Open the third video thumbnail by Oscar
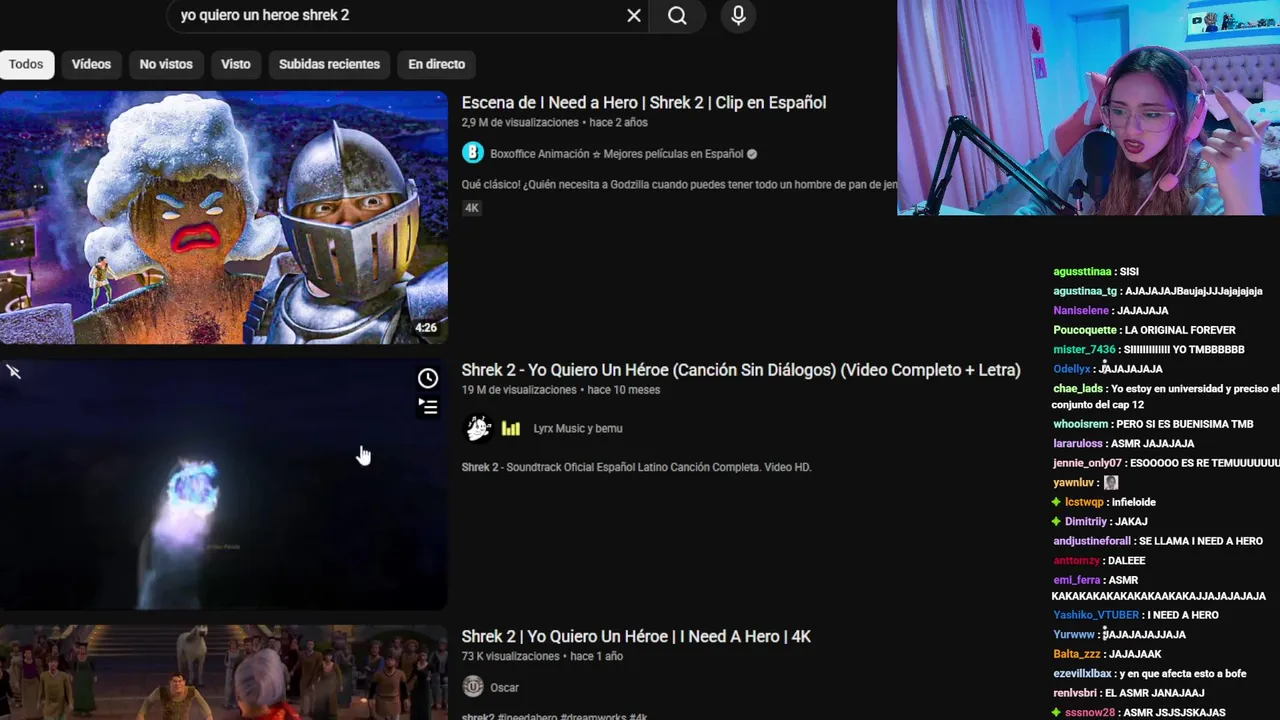 [x=224, y=672]
